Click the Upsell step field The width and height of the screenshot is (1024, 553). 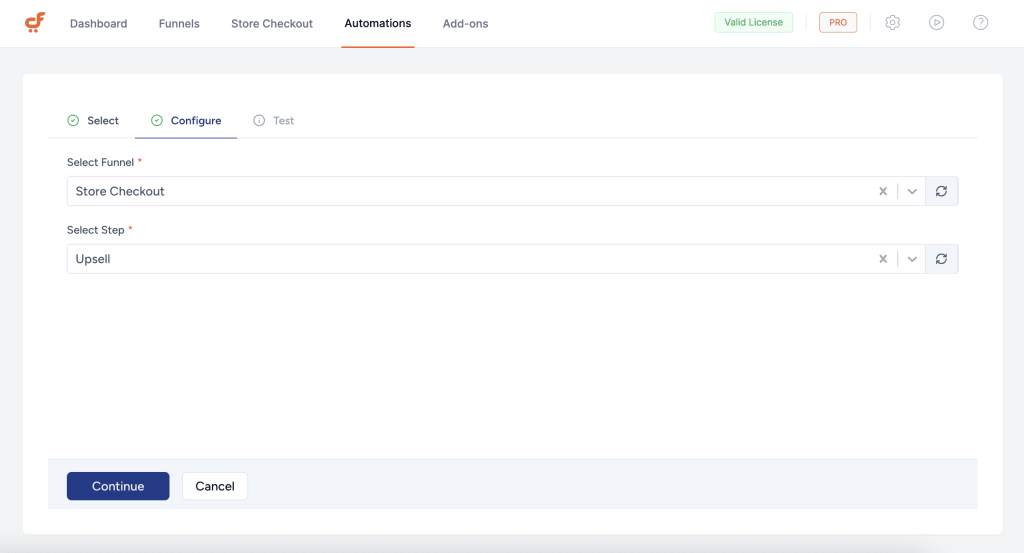tap(470, 259)
